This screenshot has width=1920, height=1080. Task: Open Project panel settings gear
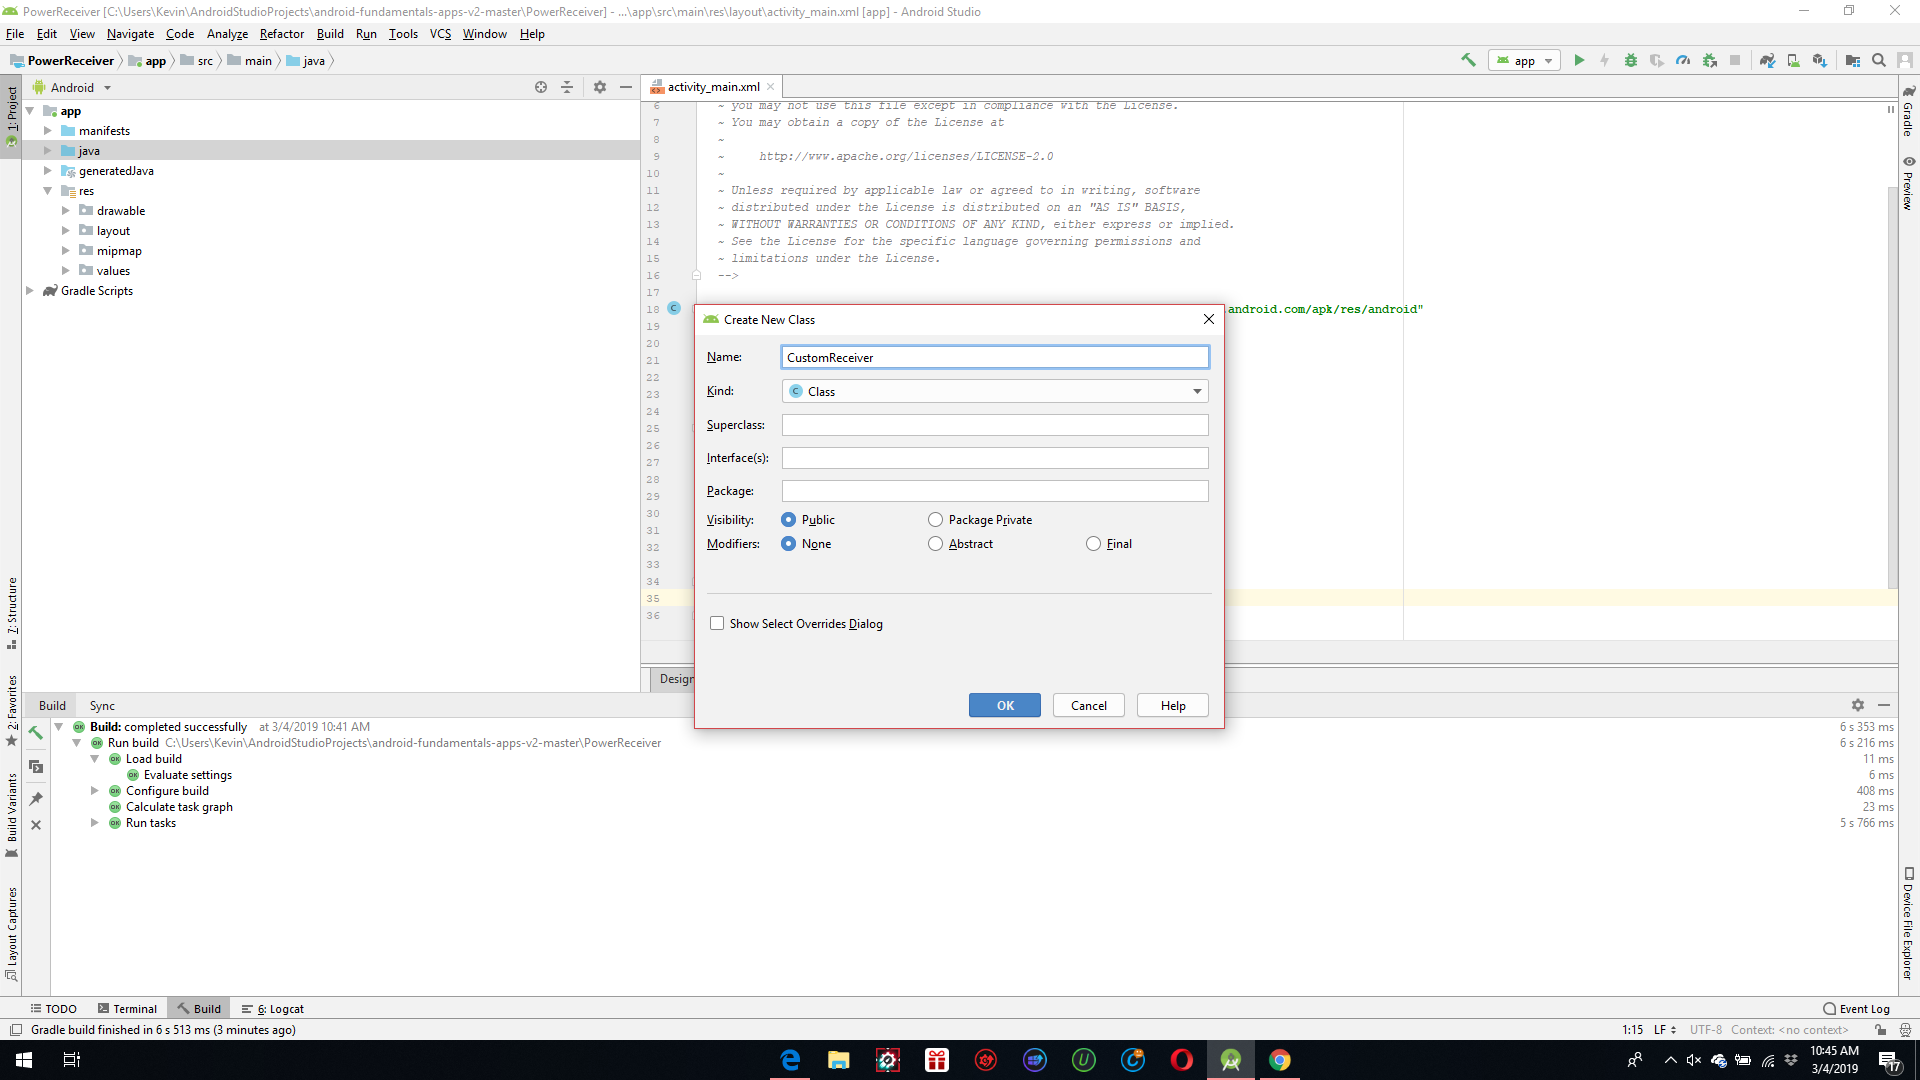(600, 87)
